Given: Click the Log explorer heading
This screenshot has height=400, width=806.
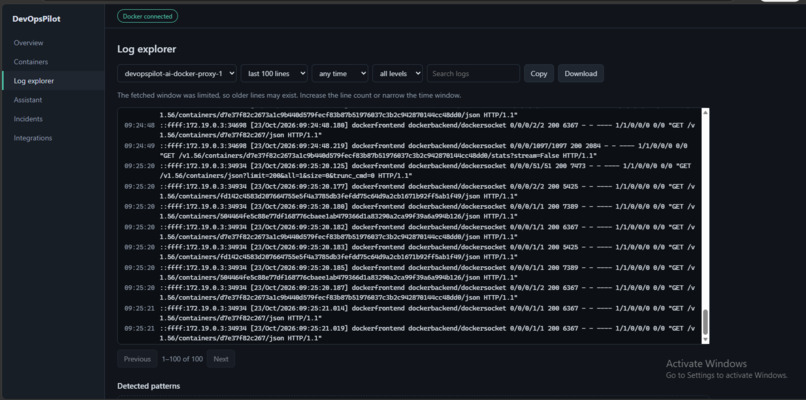Looking at the screenshot, I should tap(146, 49).
